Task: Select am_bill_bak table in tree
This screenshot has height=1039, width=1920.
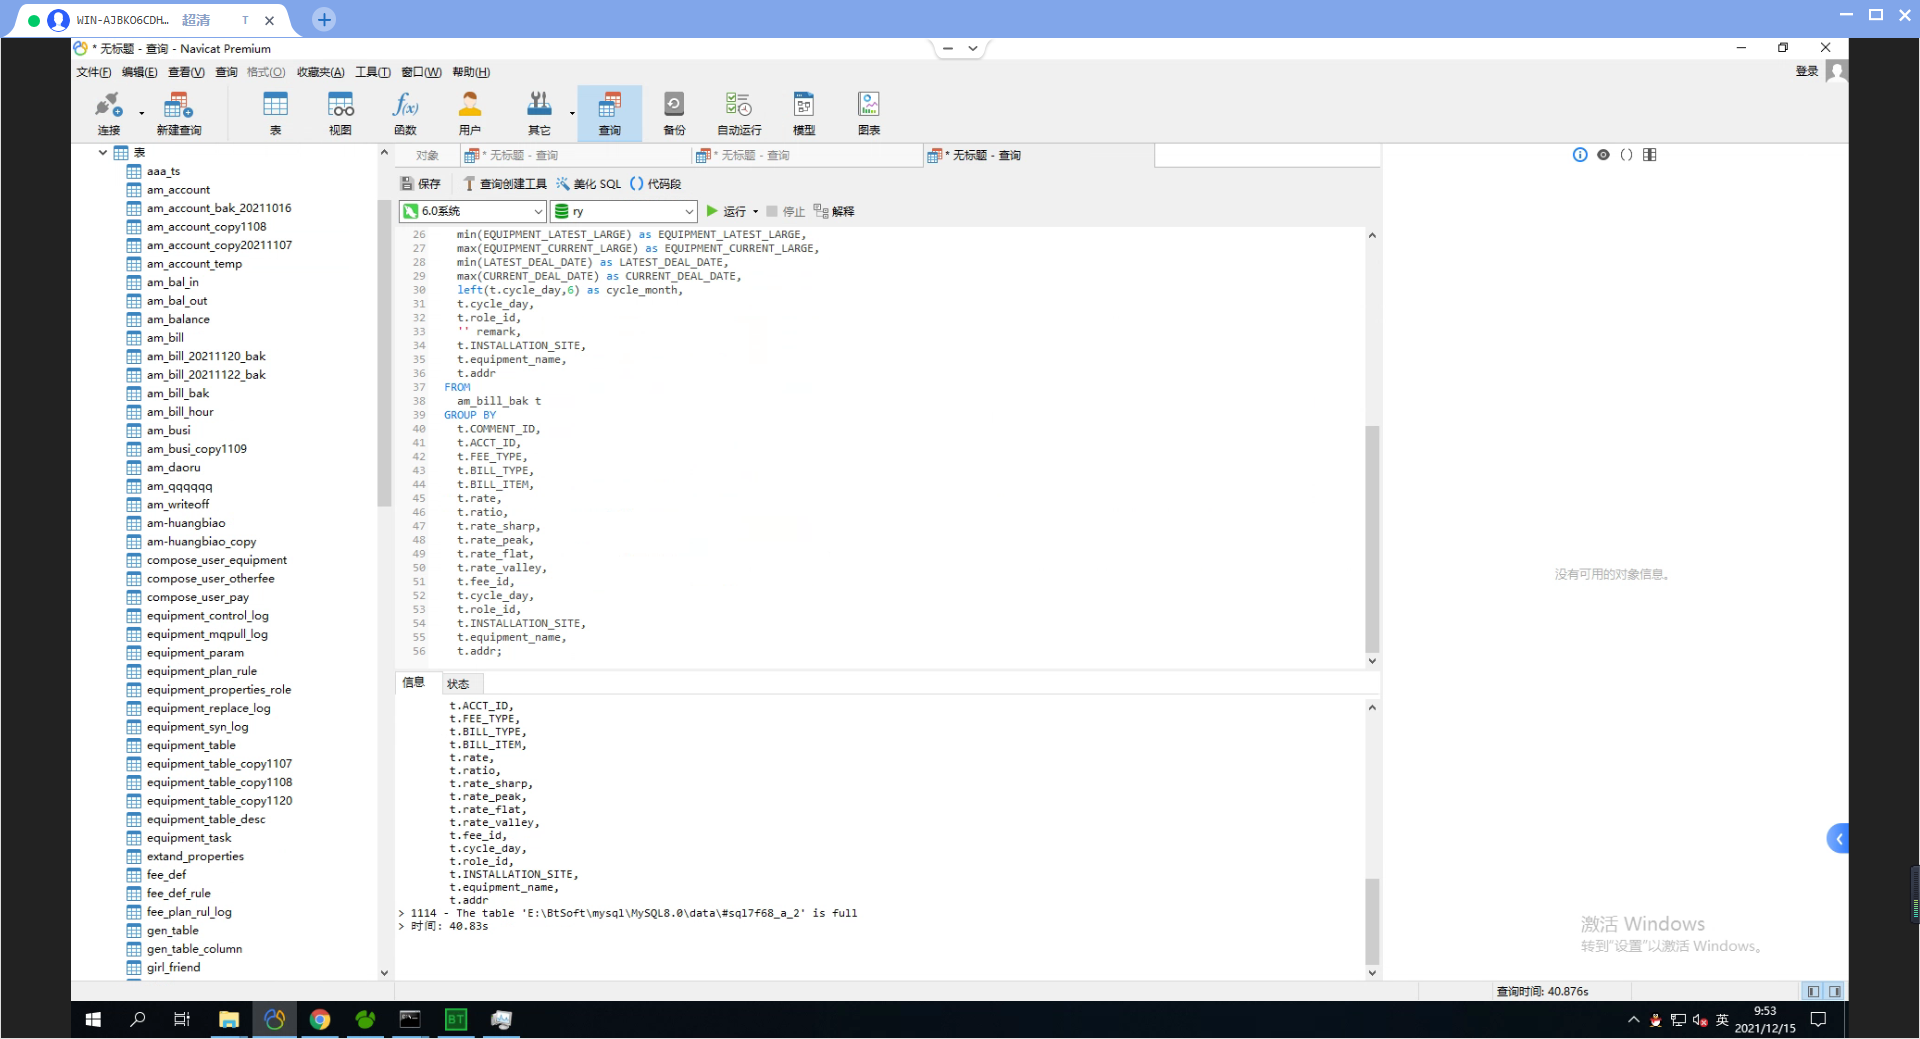Action: pyautogui.click(x=178, y=393)
